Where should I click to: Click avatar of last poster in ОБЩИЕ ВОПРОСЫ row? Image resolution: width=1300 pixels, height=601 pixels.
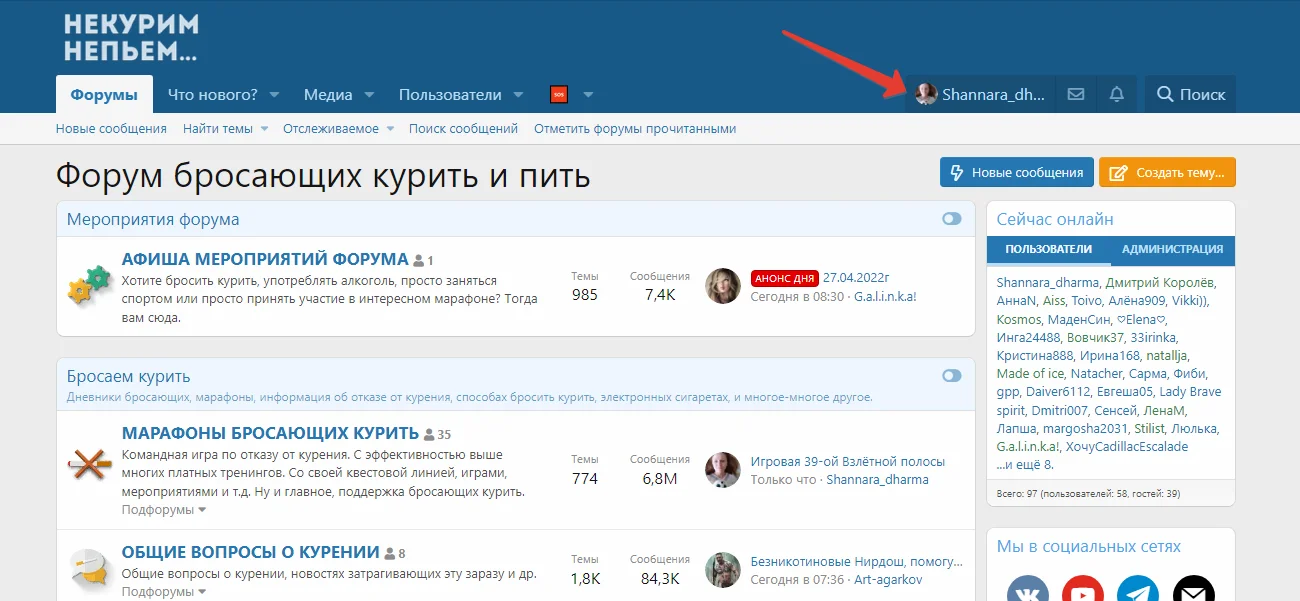point(723,570)
